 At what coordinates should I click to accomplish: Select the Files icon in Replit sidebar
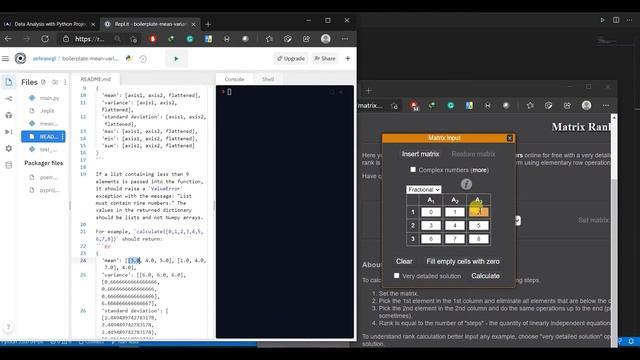click(9, 82)
